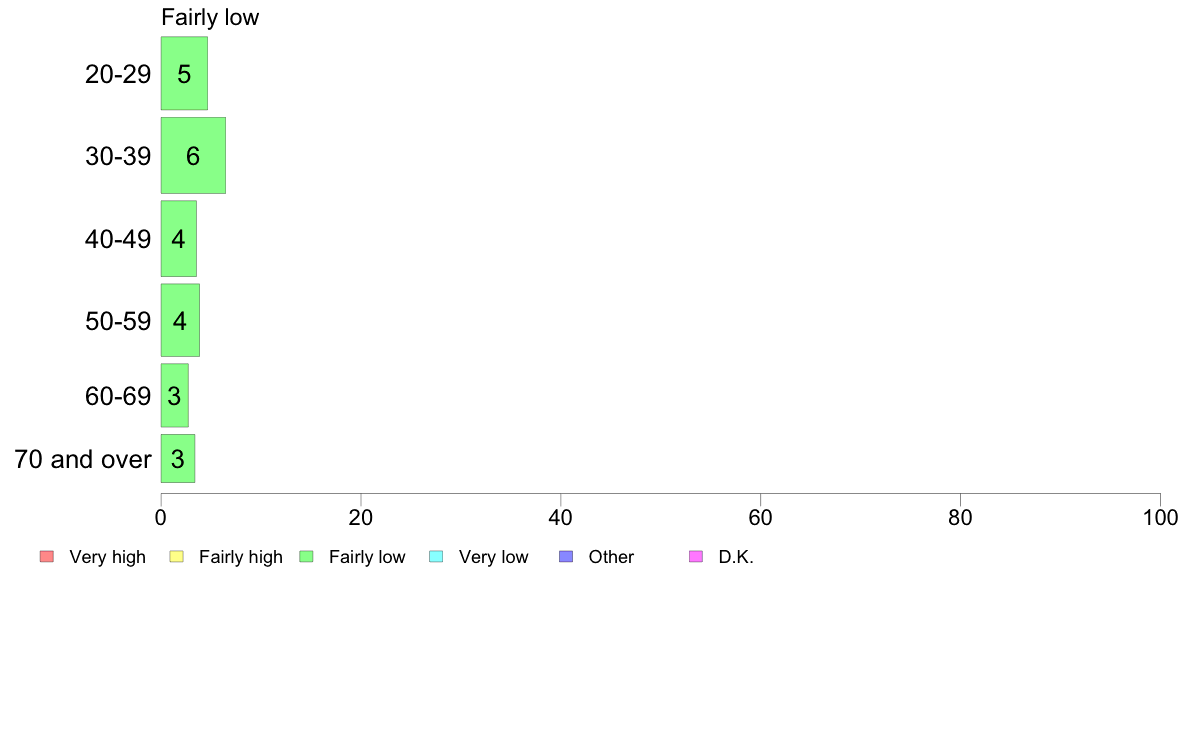Click the blue Other legend swatch
Screen dimensions: 1188x736
566,556
